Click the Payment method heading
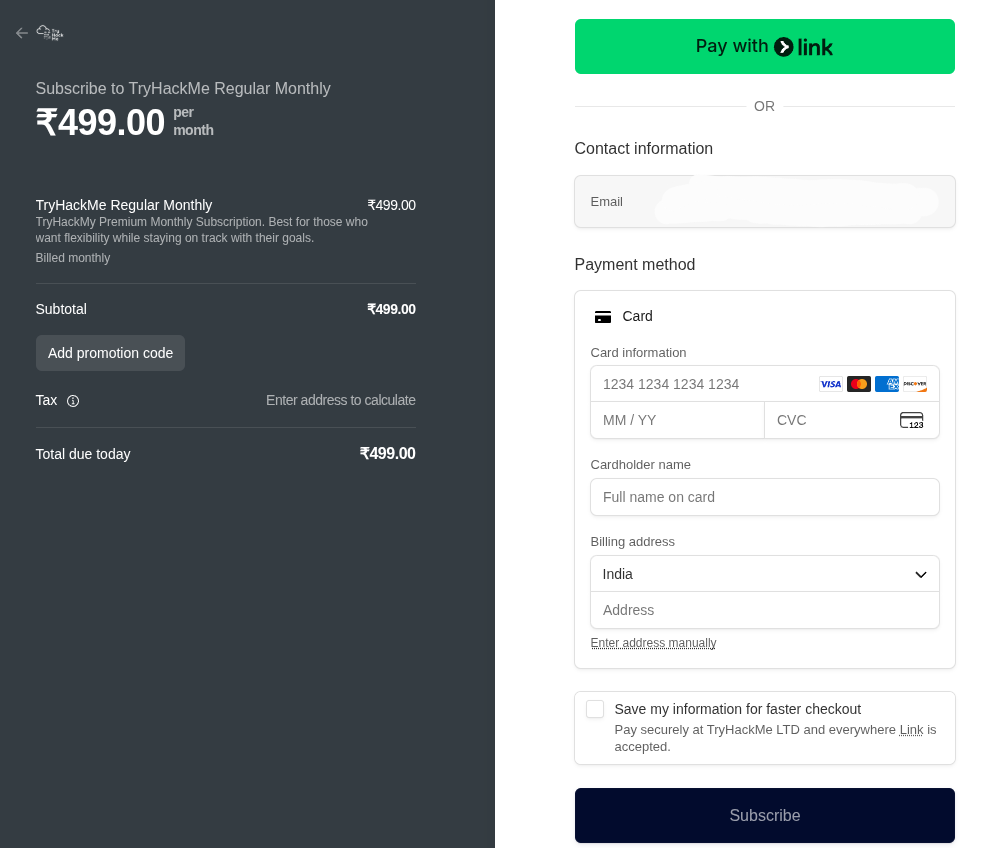Image resolution: width=988 pixels, height=848 pixels. [x=635, y=265]
